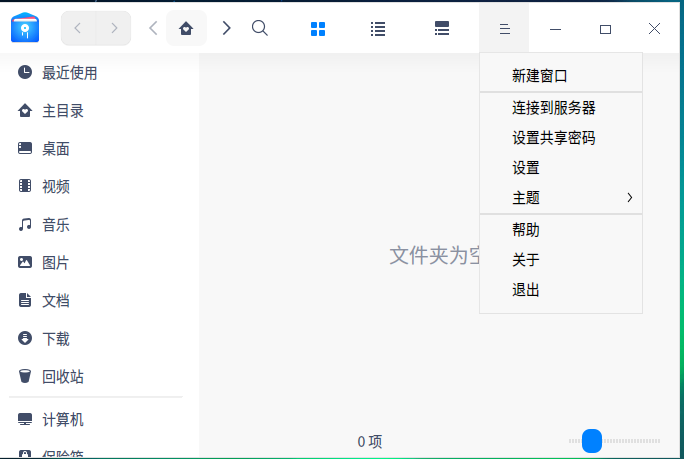The width and height of the screenshot is (684, 459).
Task: Switch to compact detail view
Action: coord(441,29)
